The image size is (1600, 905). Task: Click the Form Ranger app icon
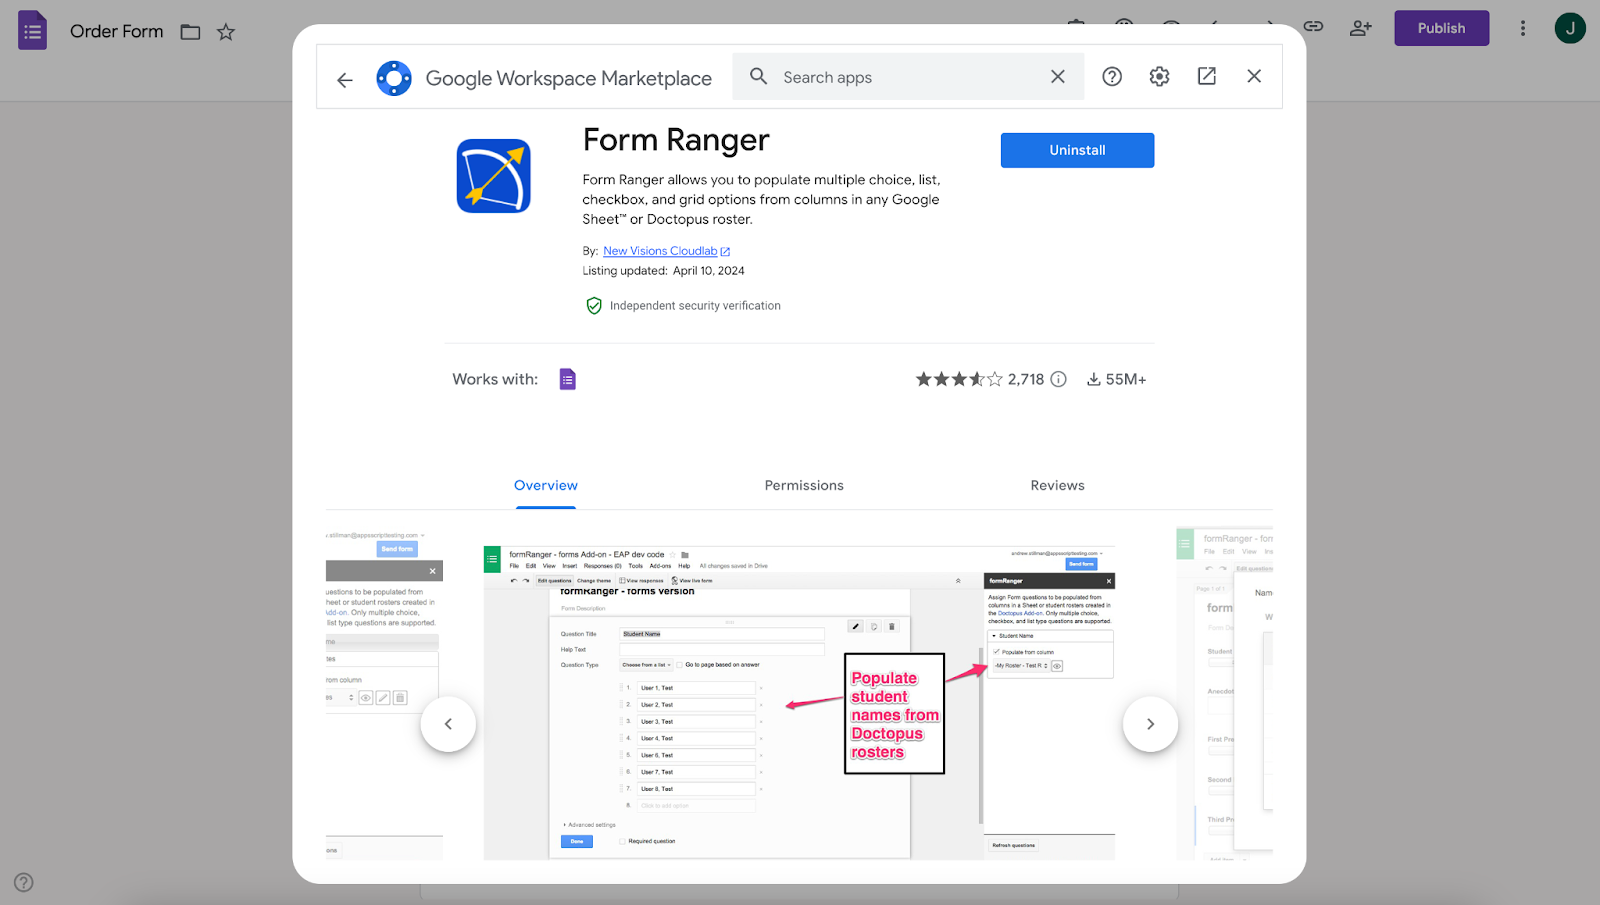coord(494,176)
